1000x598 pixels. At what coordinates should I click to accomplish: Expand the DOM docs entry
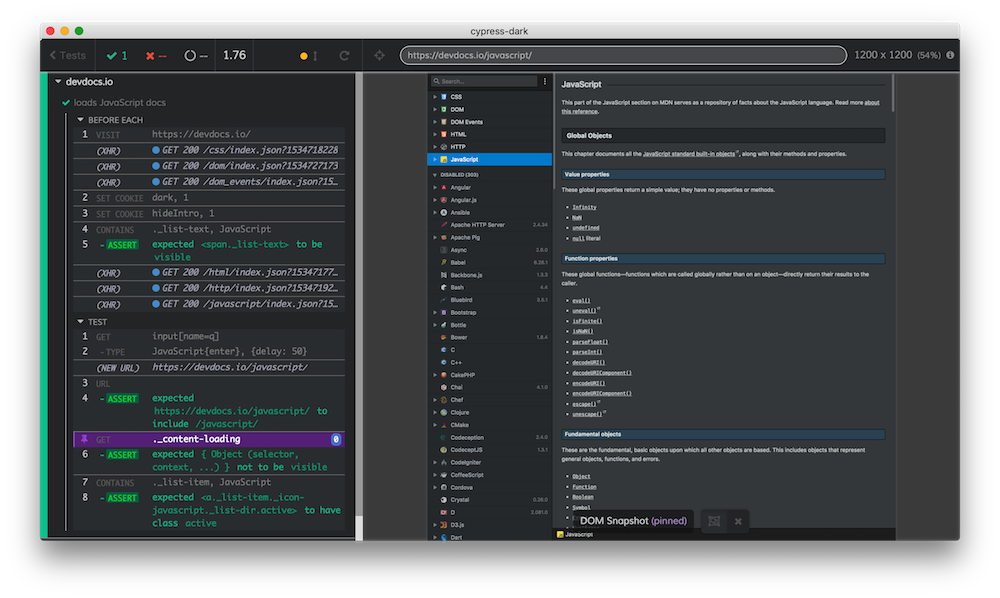pyautogui.click(x=435, y=110)
